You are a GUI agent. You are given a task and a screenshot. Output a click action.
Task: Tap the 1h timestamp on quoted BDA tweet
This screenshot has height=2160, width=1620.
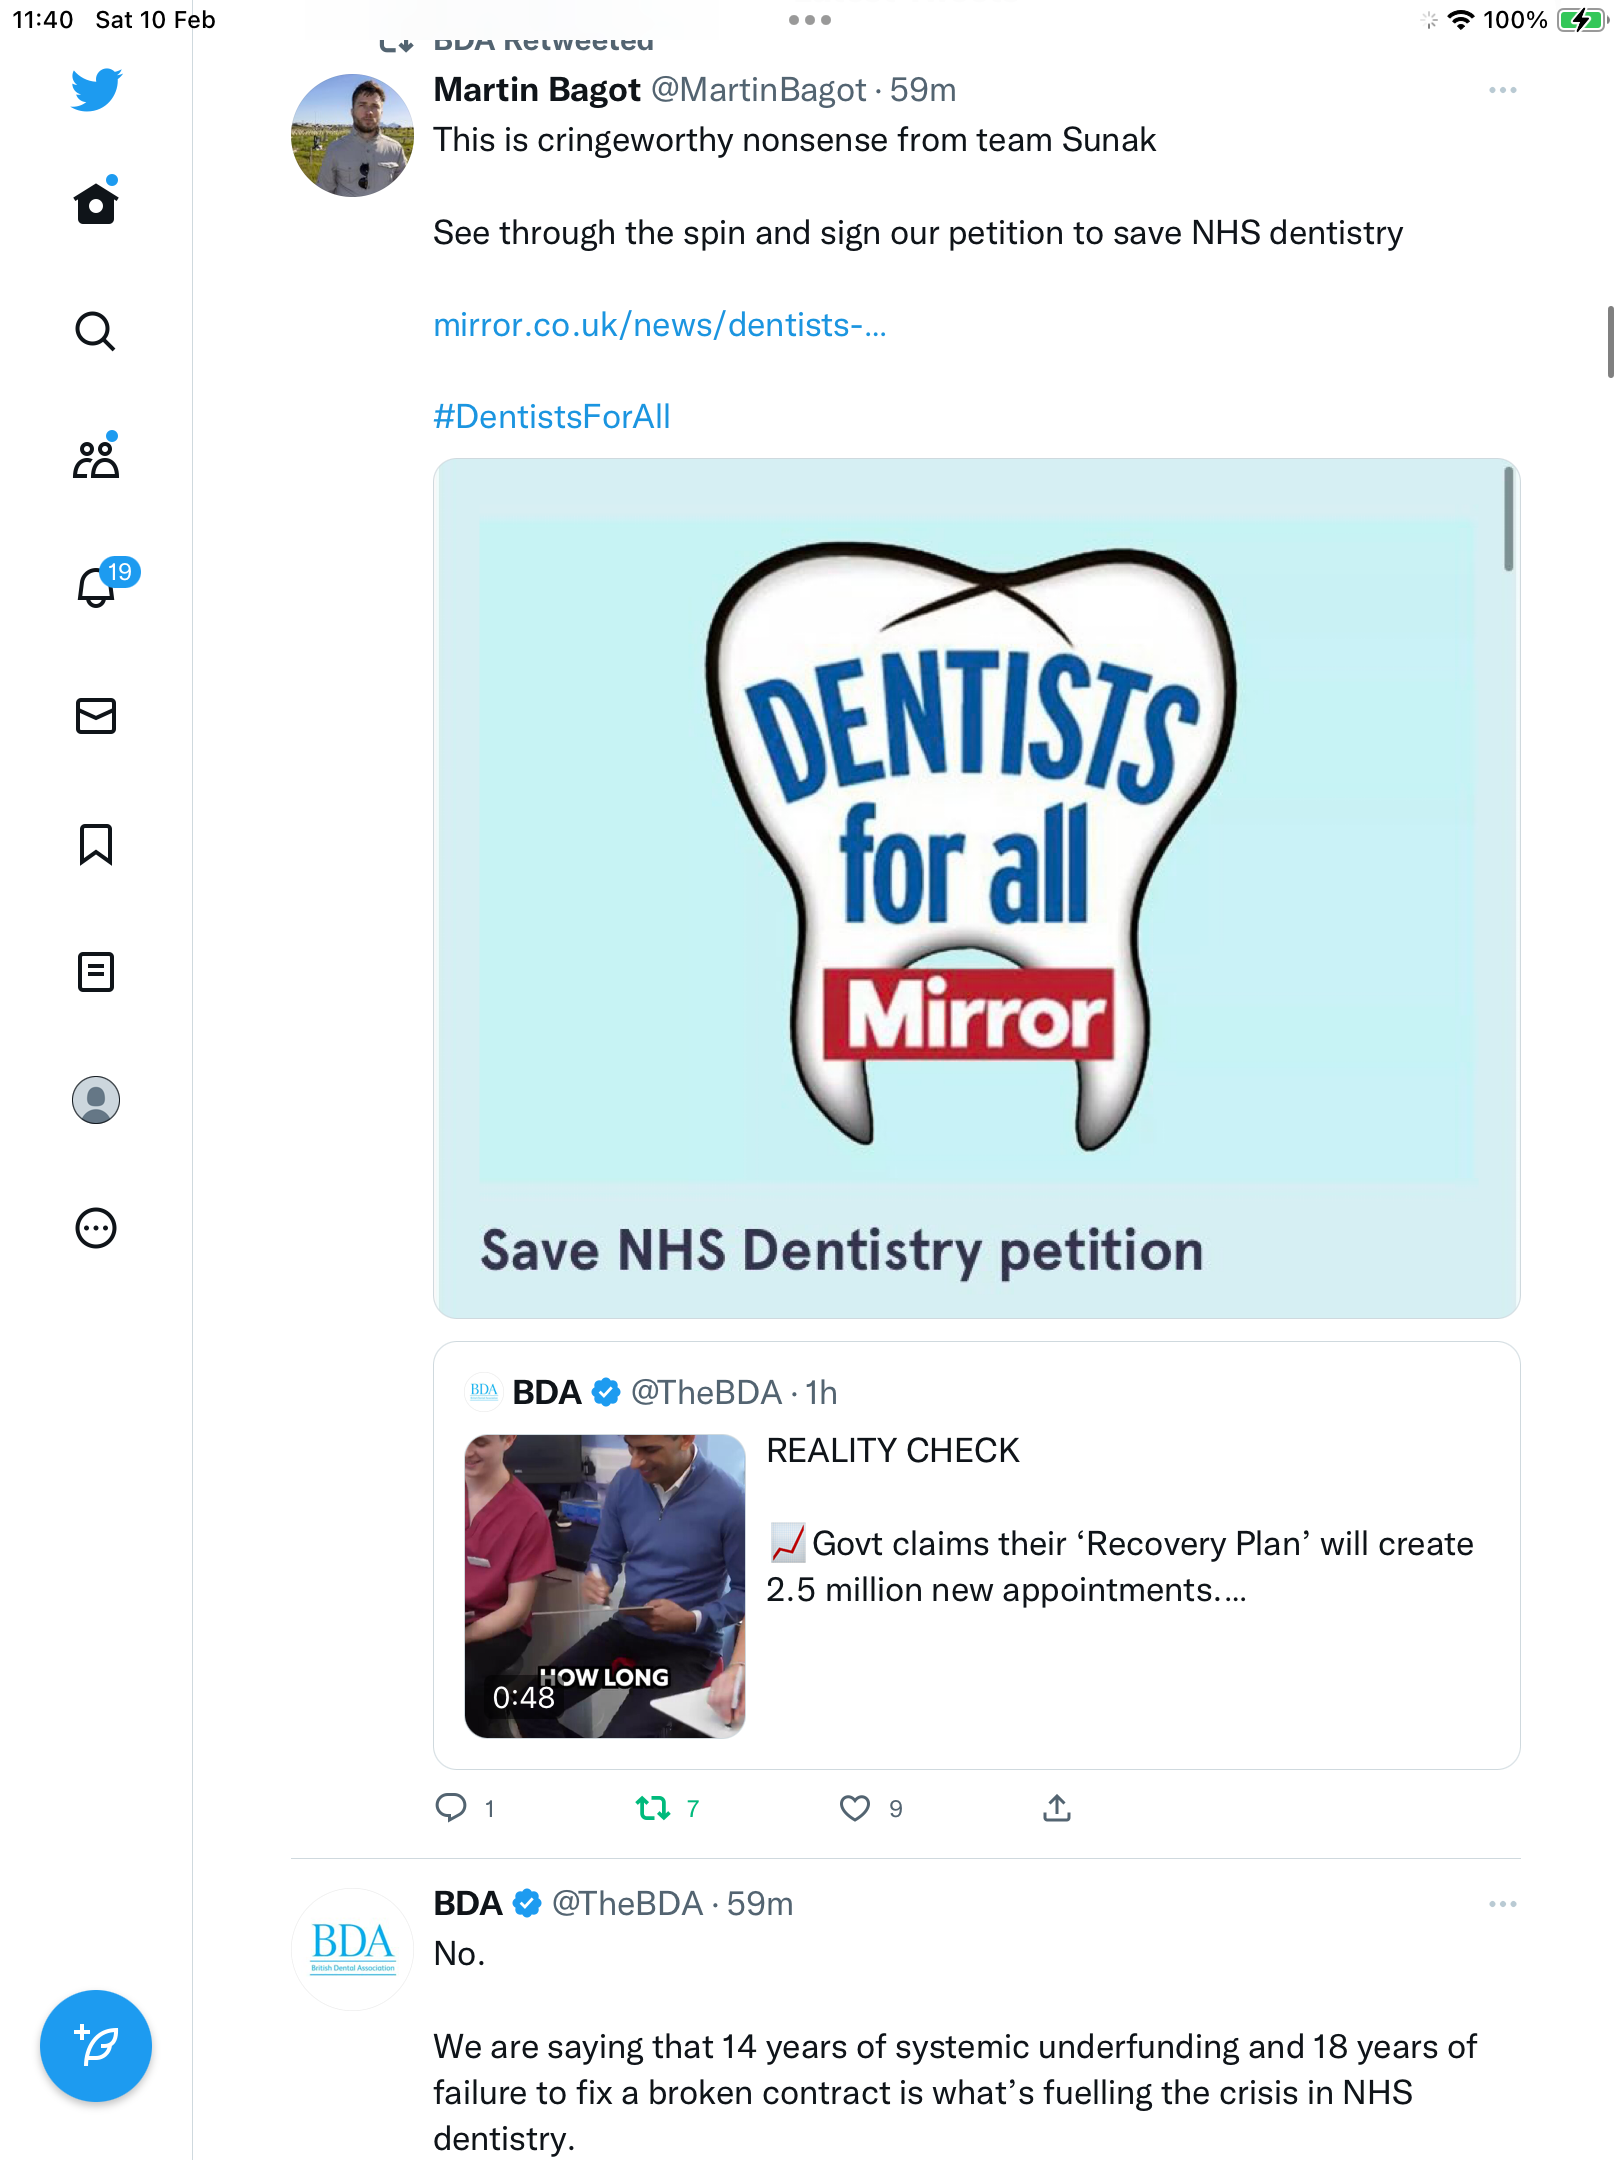822,1392
